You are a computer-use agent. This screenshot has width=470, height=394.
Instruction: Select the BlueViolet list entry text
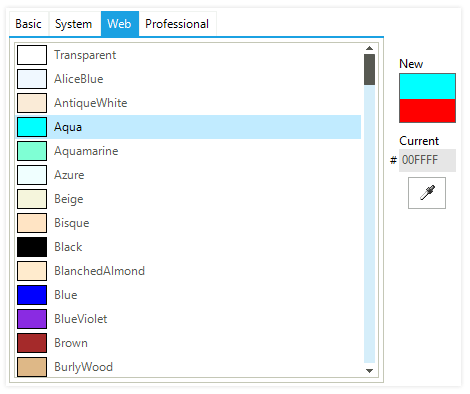81,319
